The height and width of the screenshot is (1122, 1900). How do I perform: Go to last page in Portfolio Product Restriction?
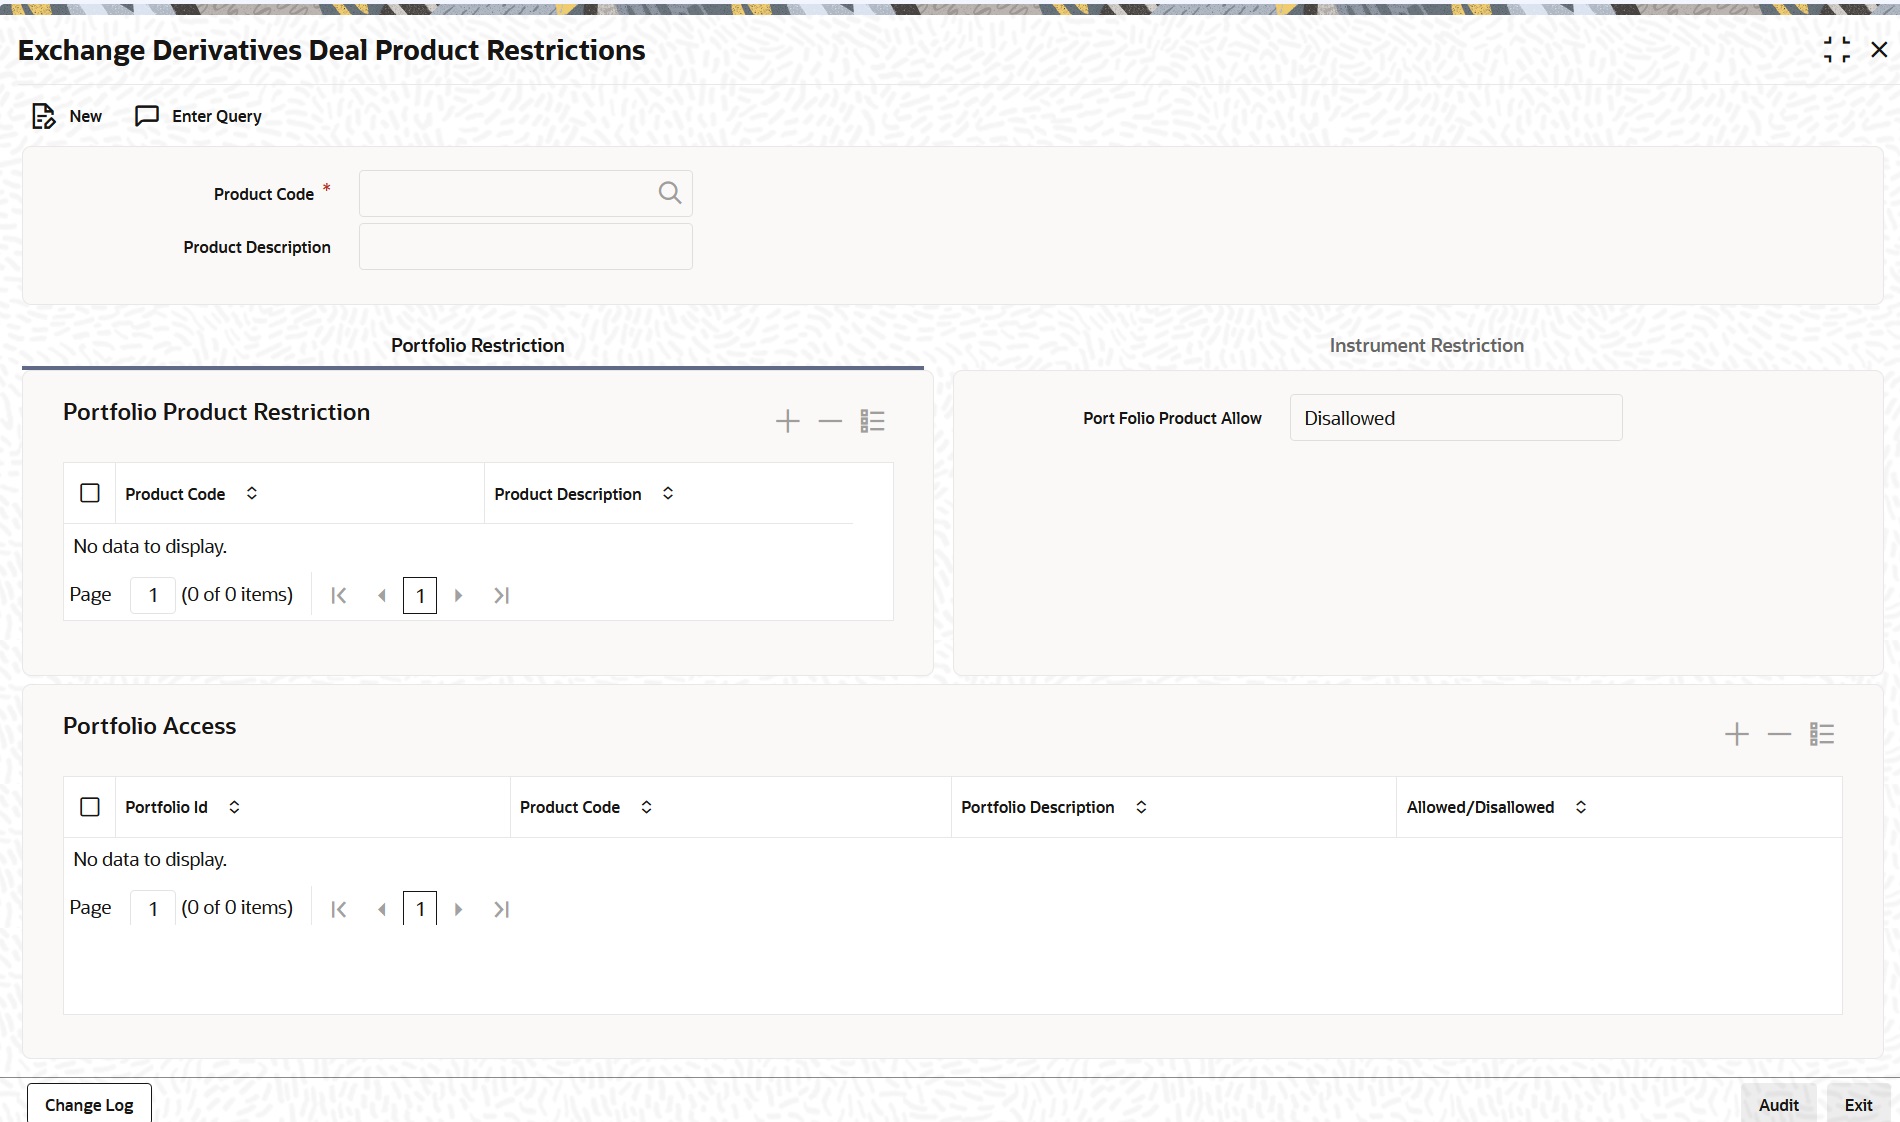click(x=501, y=595)
